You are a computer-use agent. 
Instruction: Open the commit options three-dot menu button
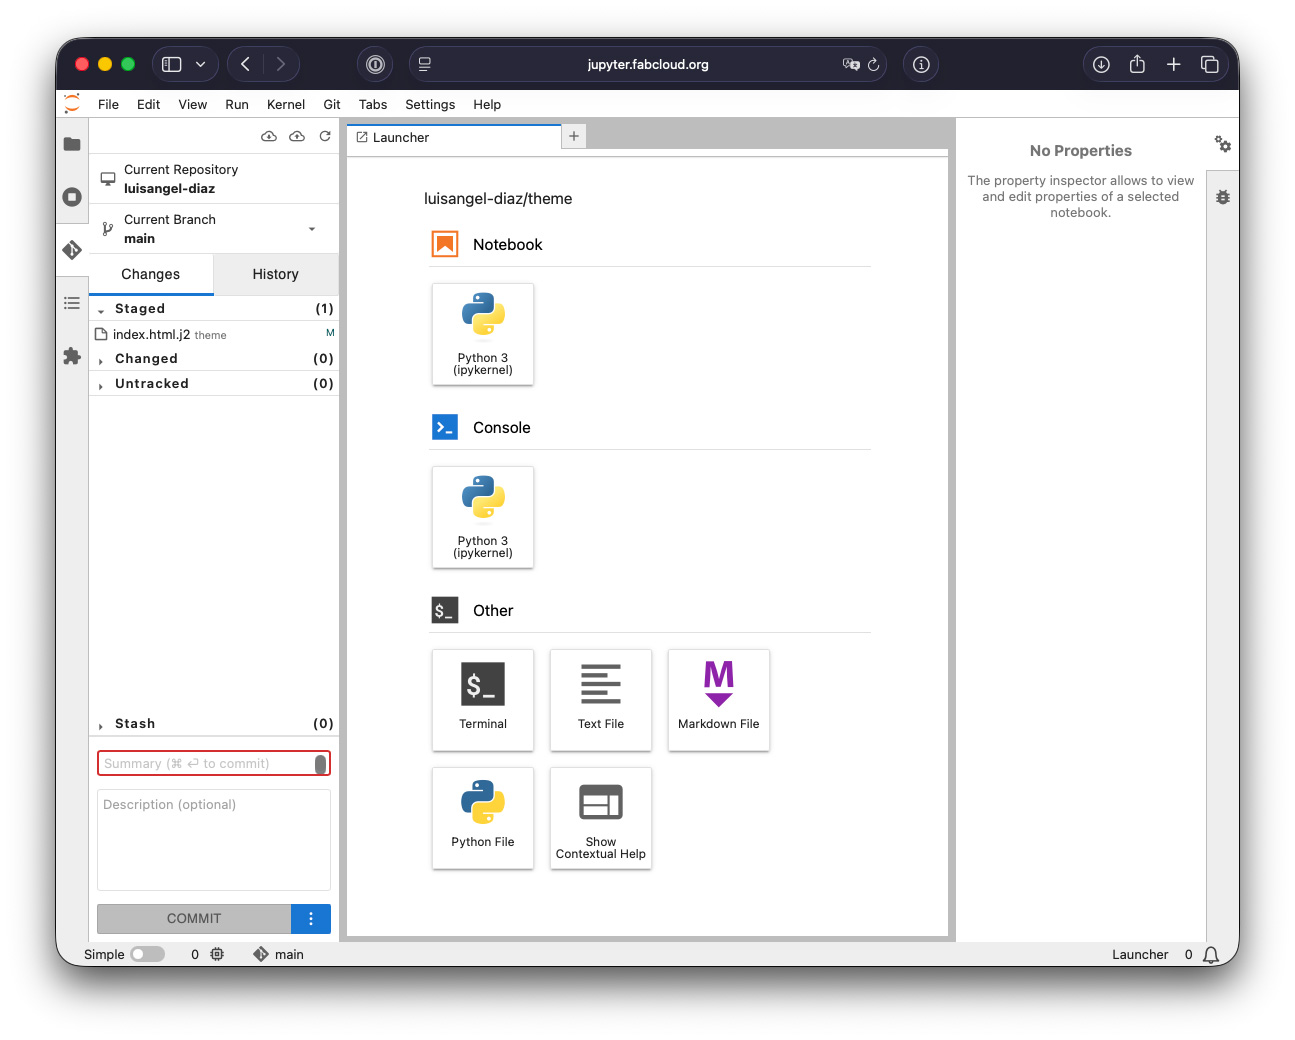pyautogui.click(x=311, y=918)
